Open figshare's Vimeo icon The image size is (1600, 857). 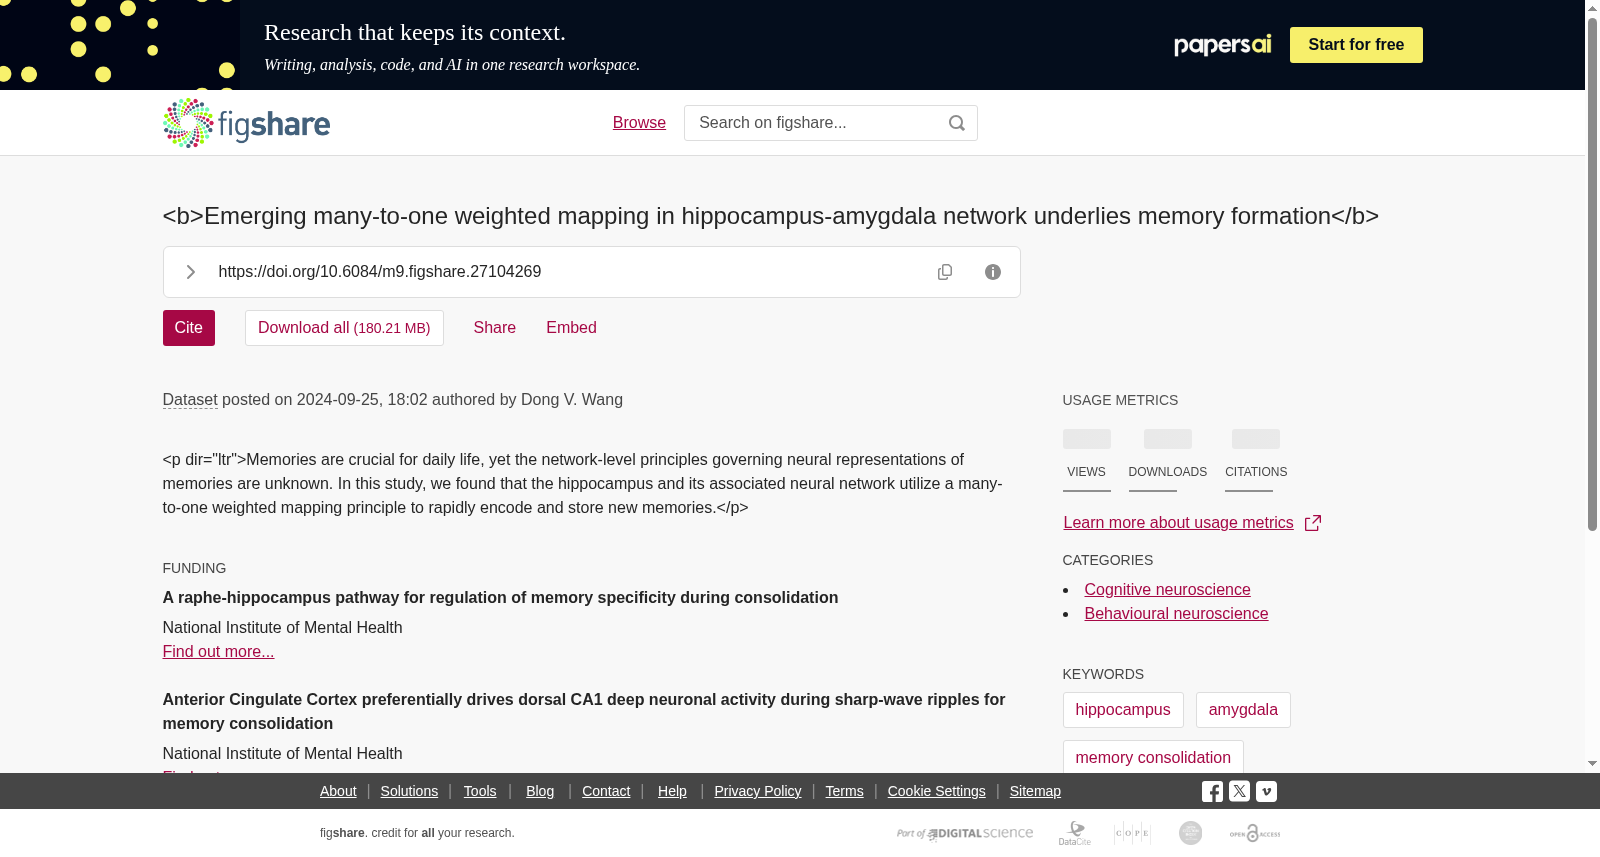click(1266, 791)
